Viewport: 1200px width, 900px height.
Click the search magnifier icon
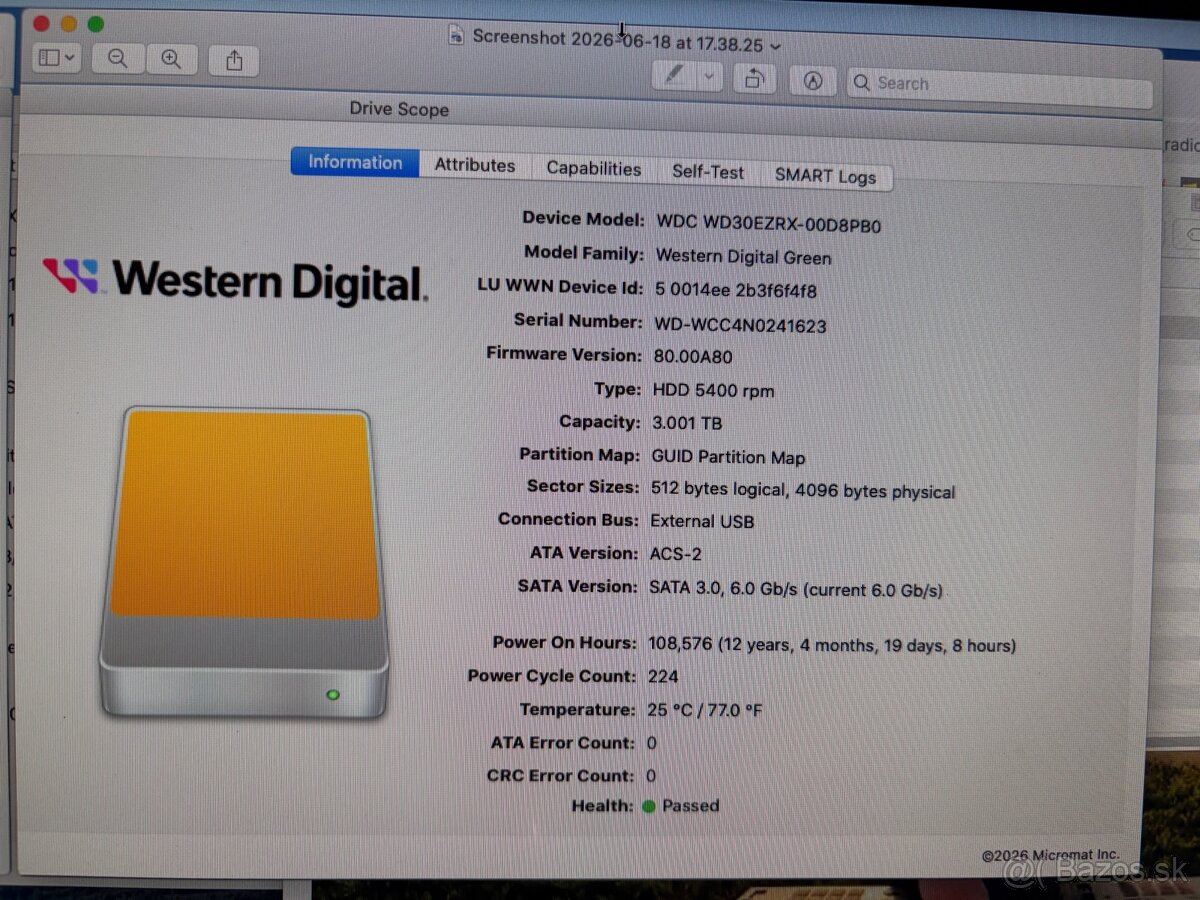click(862, 83)
